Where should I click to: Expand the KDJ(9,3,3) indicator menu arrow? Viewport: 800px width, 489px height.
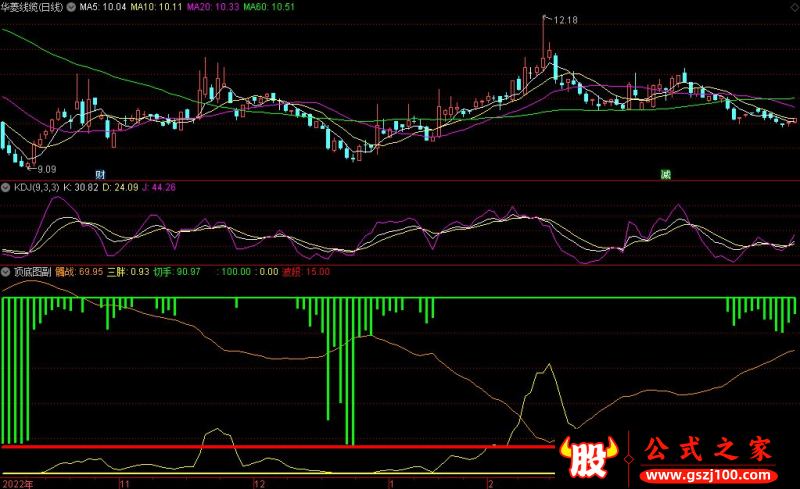[x=6, y=187]
